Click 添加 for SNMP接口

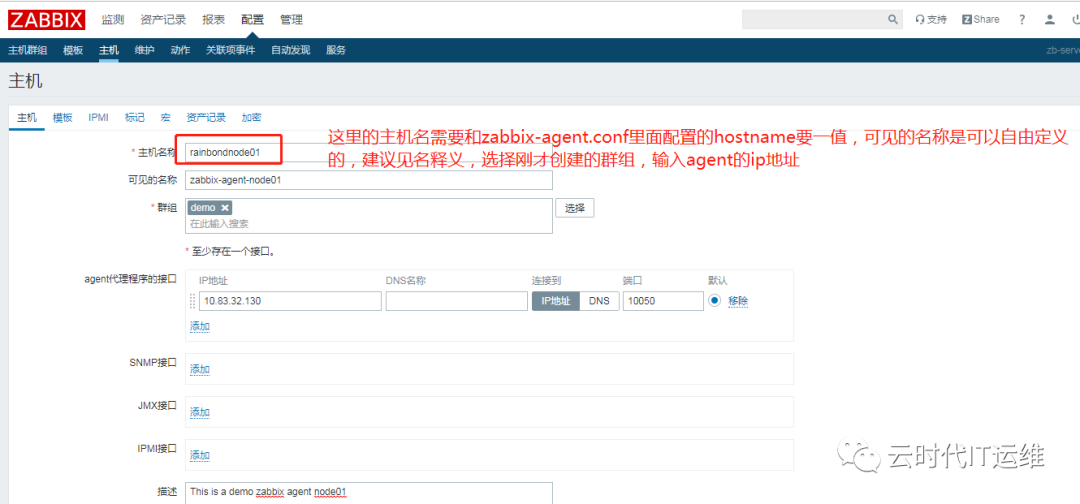[200, 370]
